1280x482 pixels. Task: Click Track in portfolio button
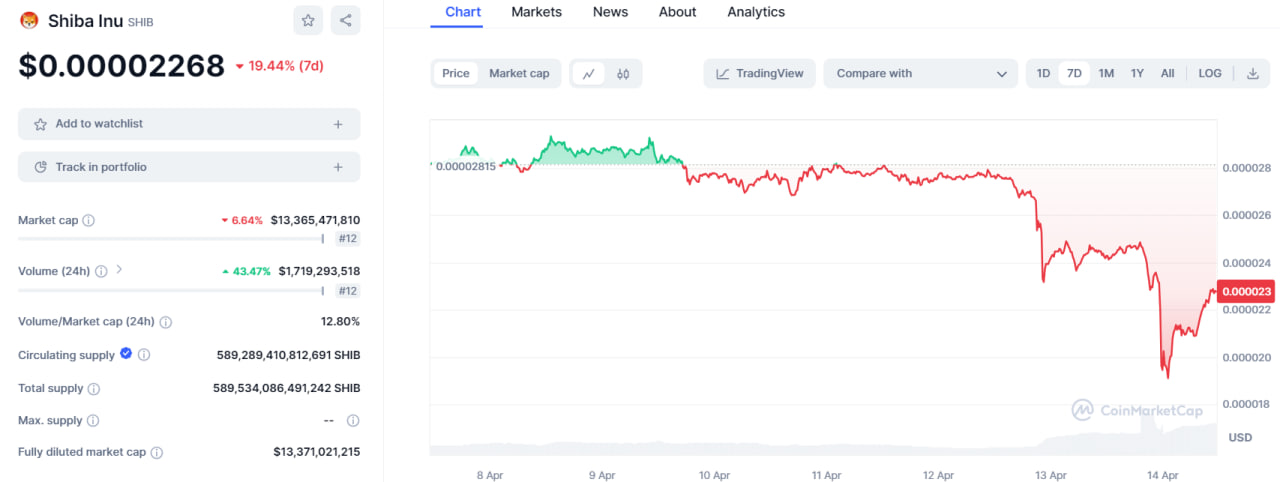(189, 167)
